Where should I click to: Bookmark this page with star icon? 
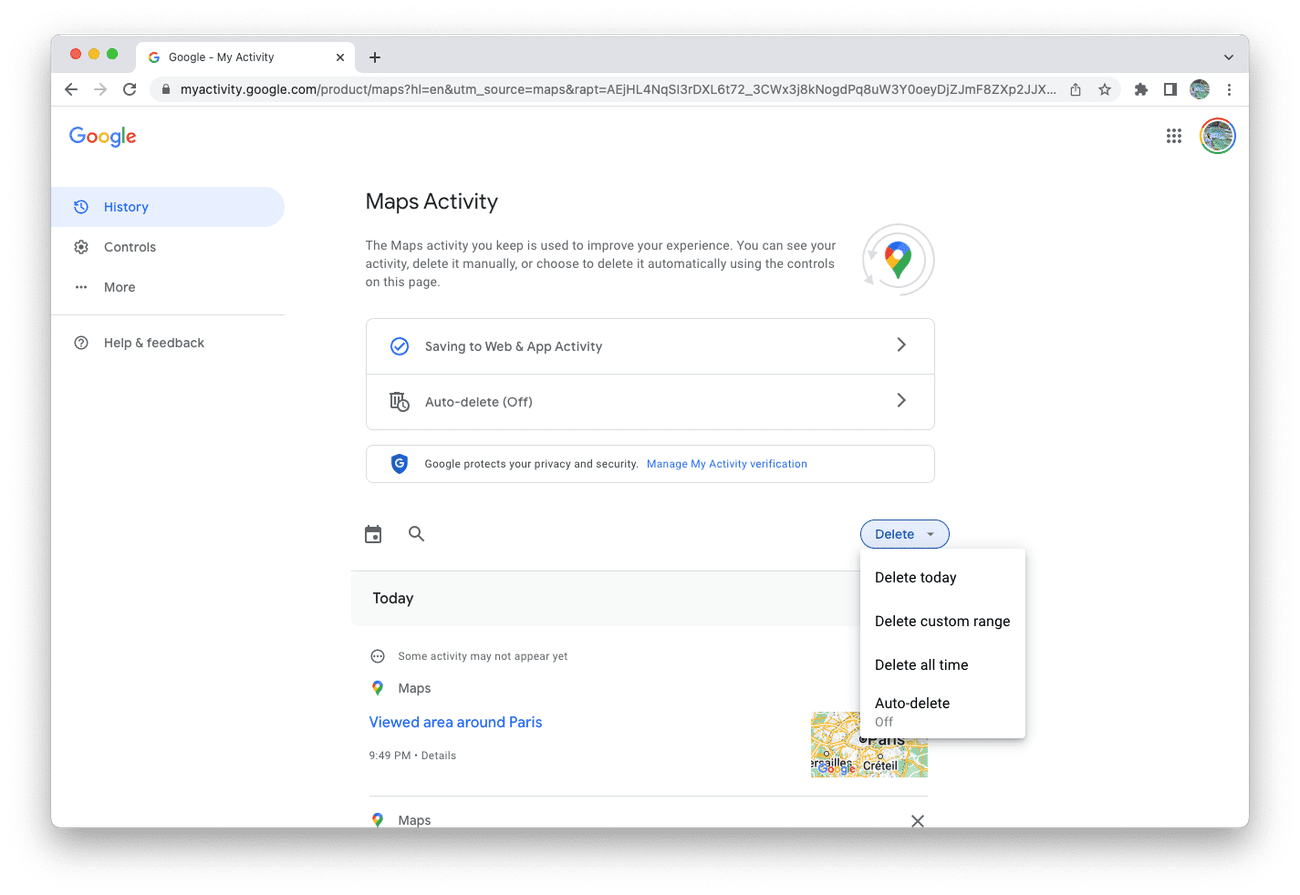click(1105, 90)
